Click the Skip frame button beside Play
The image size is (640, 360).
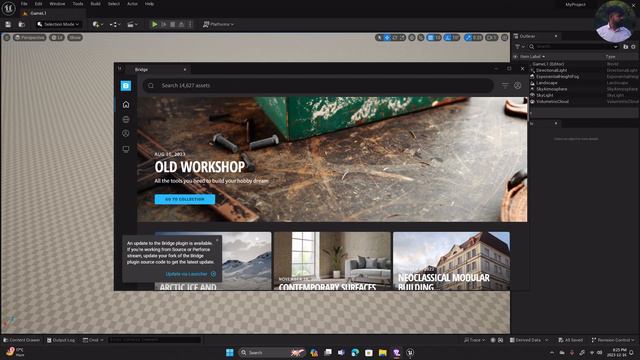(x=164, y=24)
